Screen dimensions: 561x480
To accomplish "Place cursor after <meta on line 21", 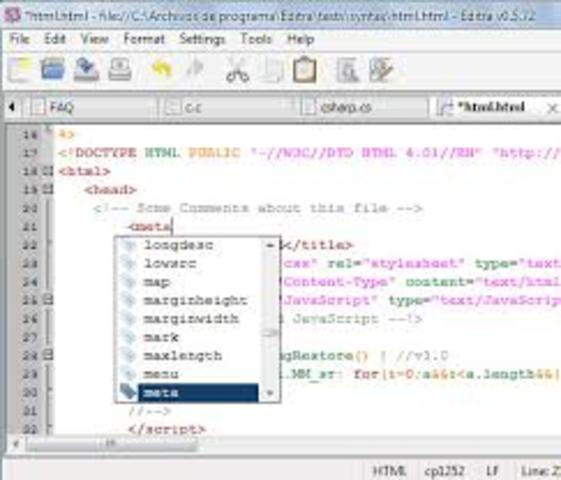I will pyautogui.click(x=172, y=227).
